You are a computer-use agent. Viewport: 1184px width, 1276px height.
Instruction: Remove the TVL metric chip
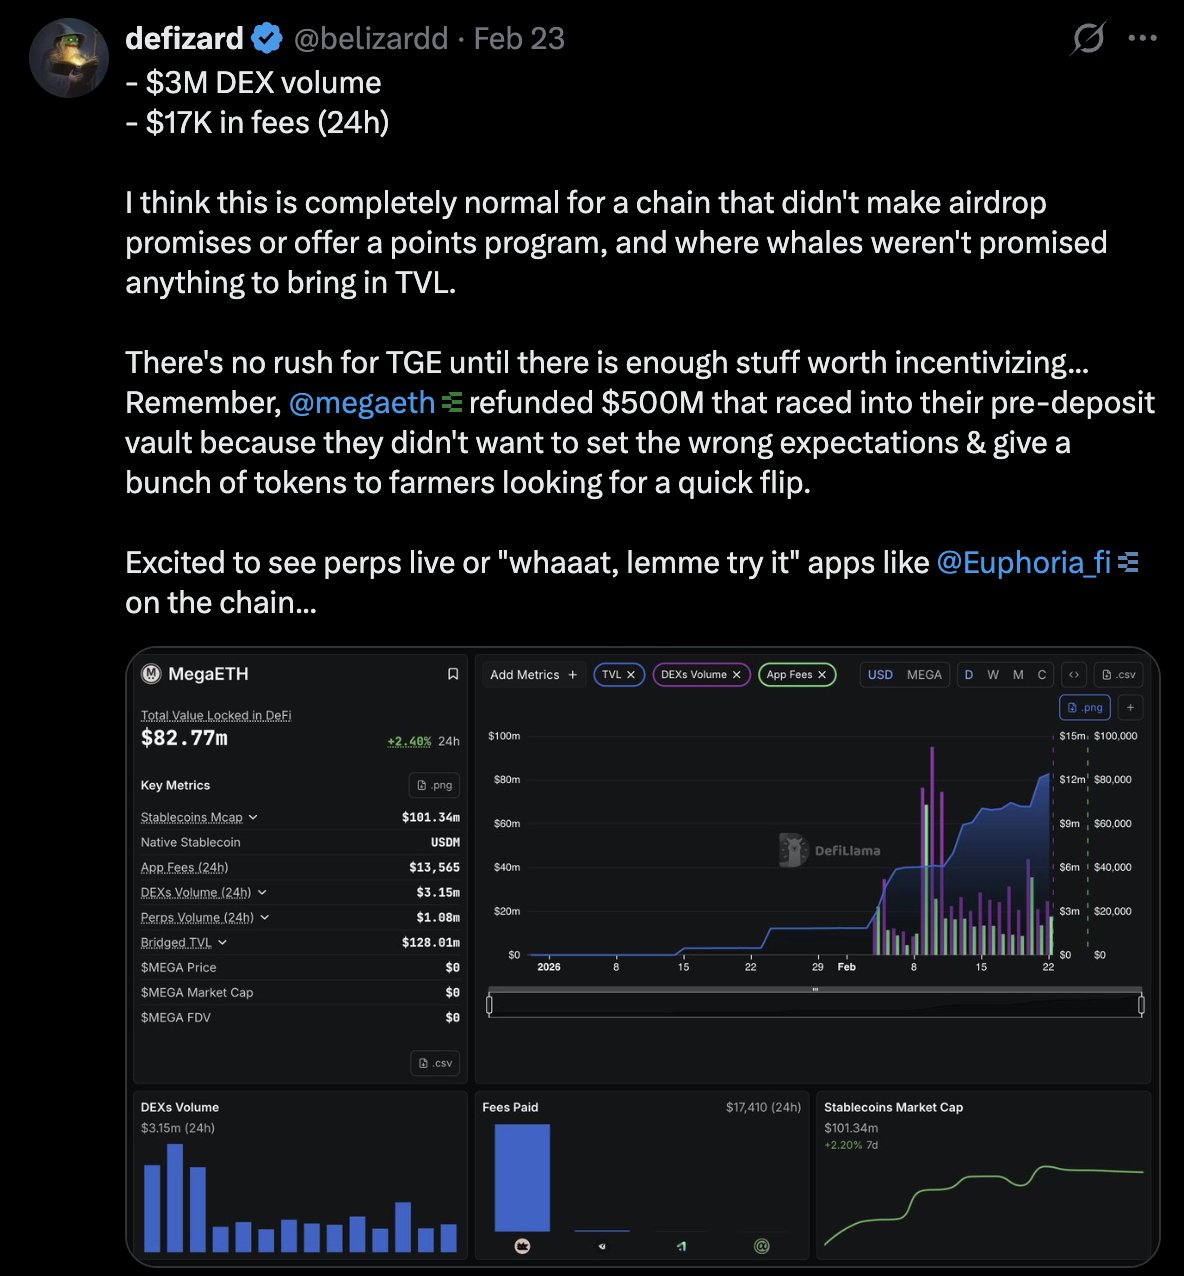click(x=631, y=675)
